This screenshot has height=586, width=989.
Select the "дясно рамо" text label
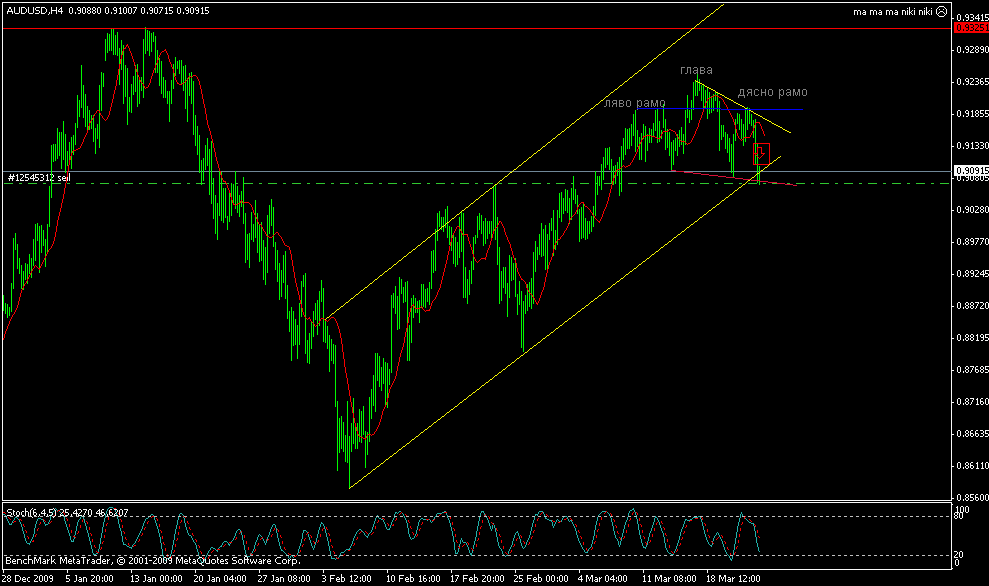pyautogui.click(x=772, y=92)
